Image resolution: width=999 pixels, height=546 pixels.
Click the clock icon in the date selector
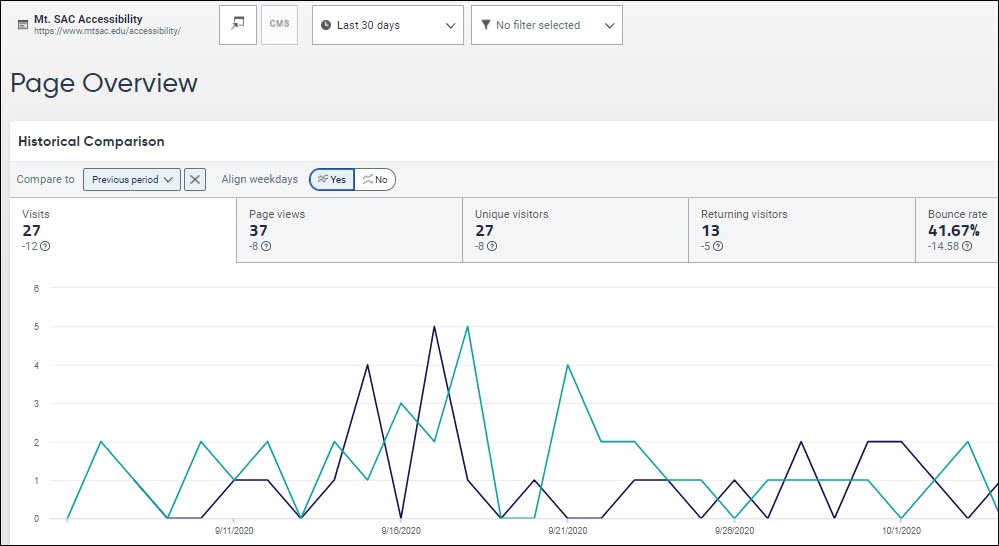[x=326, y=25]
